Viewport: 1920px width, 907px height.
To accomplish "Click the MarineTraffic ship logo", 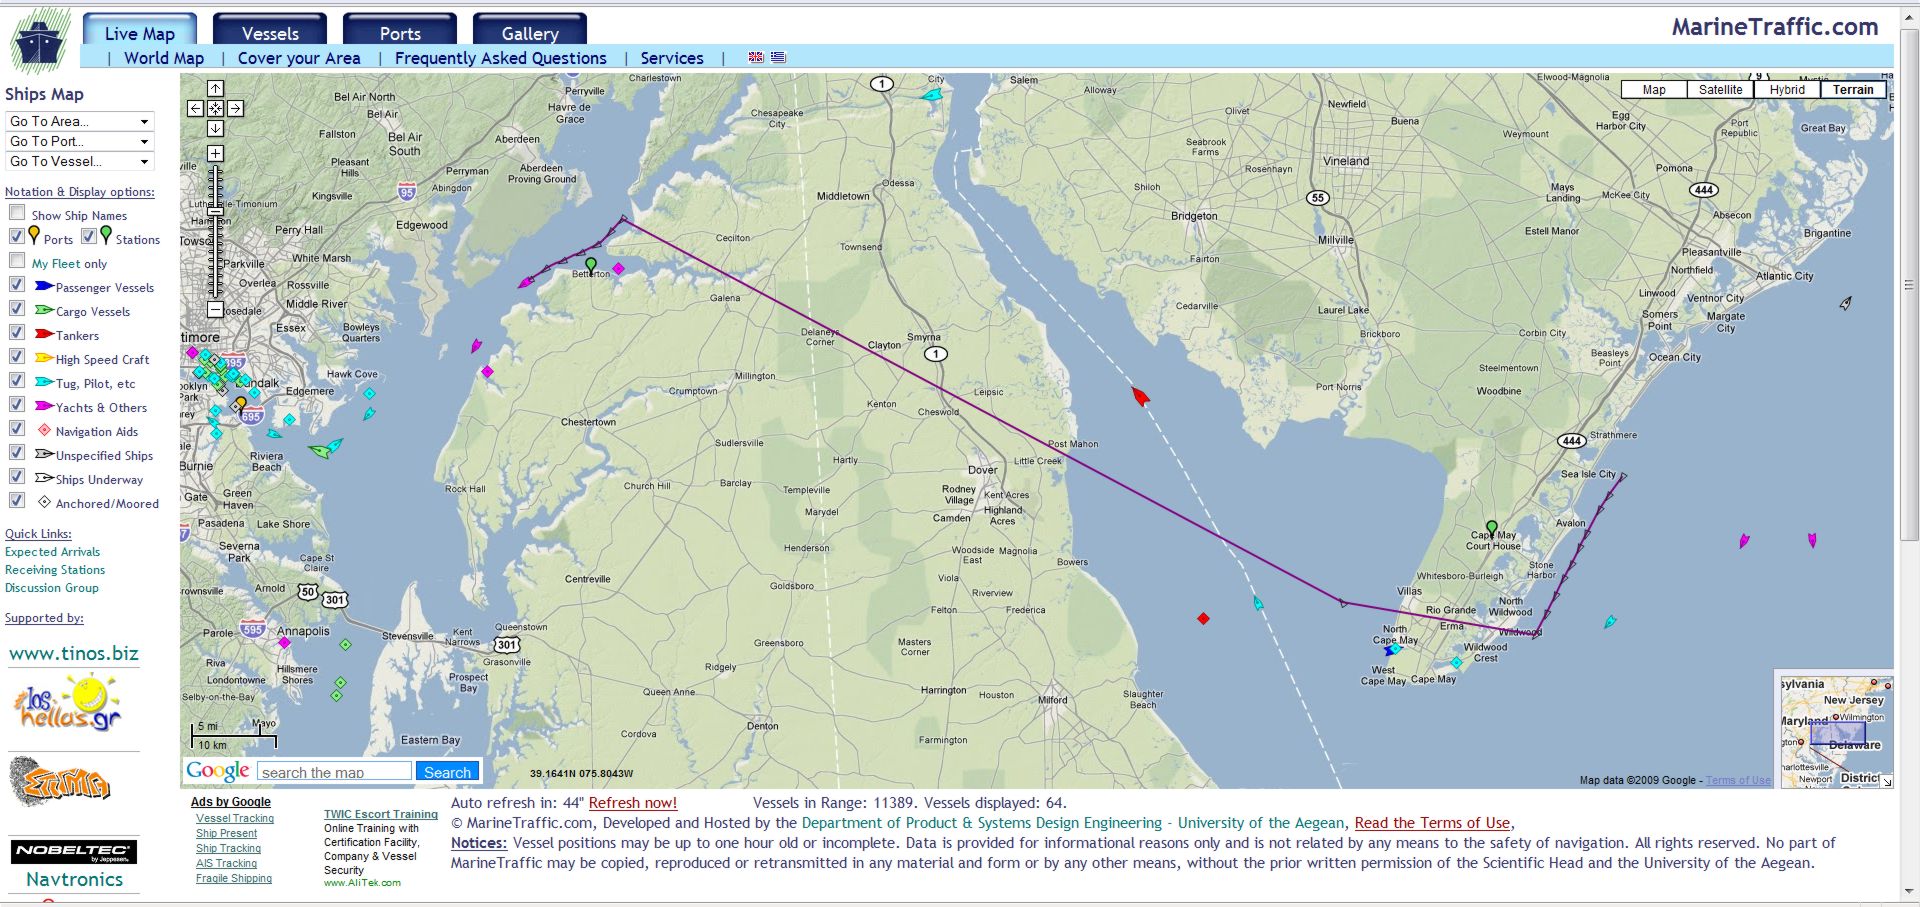I will click(40, 42).
